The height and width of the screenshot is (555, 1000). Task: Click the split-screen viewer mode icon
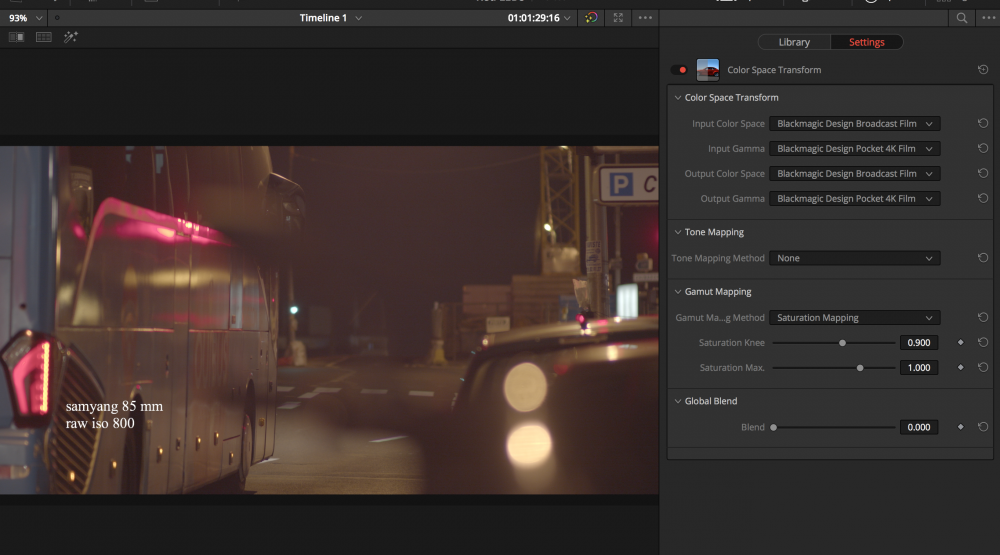pyautogui.click(x=44, y=37)
